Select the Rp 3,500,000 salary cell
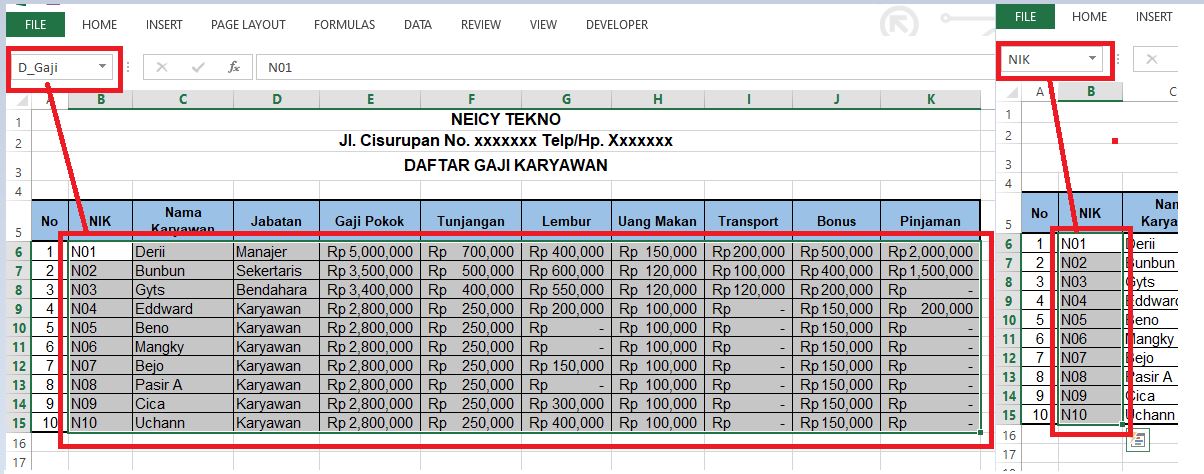 pos(371,270)
